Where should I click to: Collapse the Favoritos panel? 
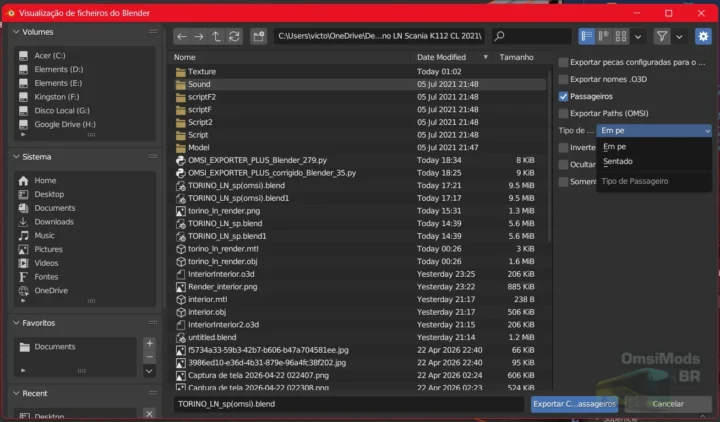click(16, 323)
